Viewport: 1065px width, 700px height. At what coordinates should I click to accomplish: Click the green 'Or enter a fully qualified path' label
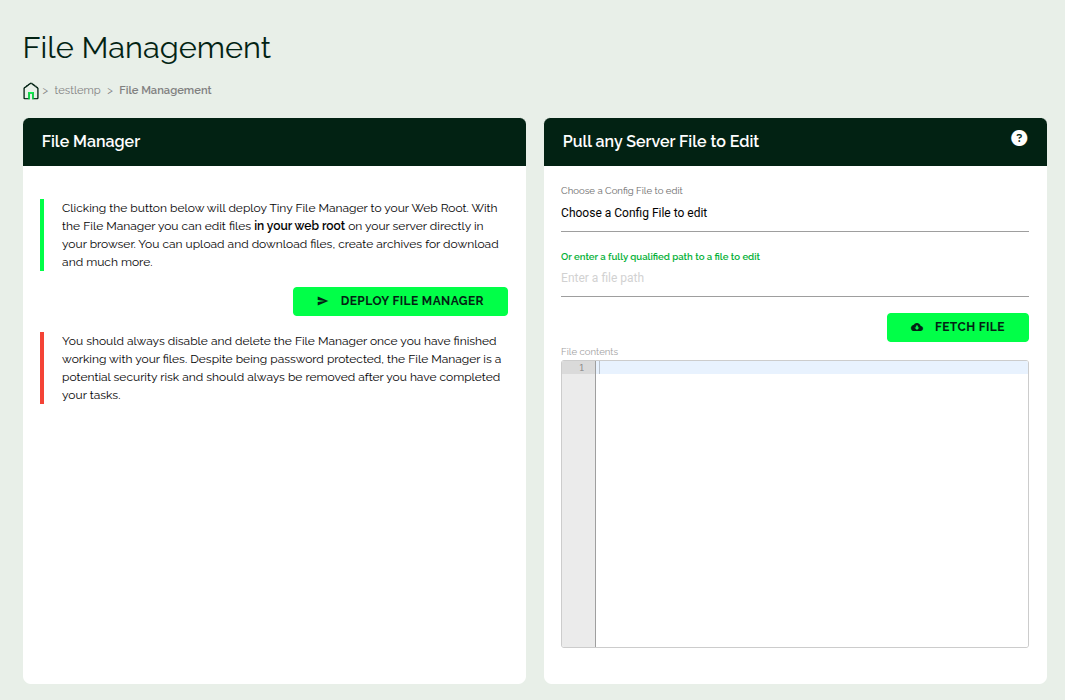pyautogui.click(x=660, y=257)
